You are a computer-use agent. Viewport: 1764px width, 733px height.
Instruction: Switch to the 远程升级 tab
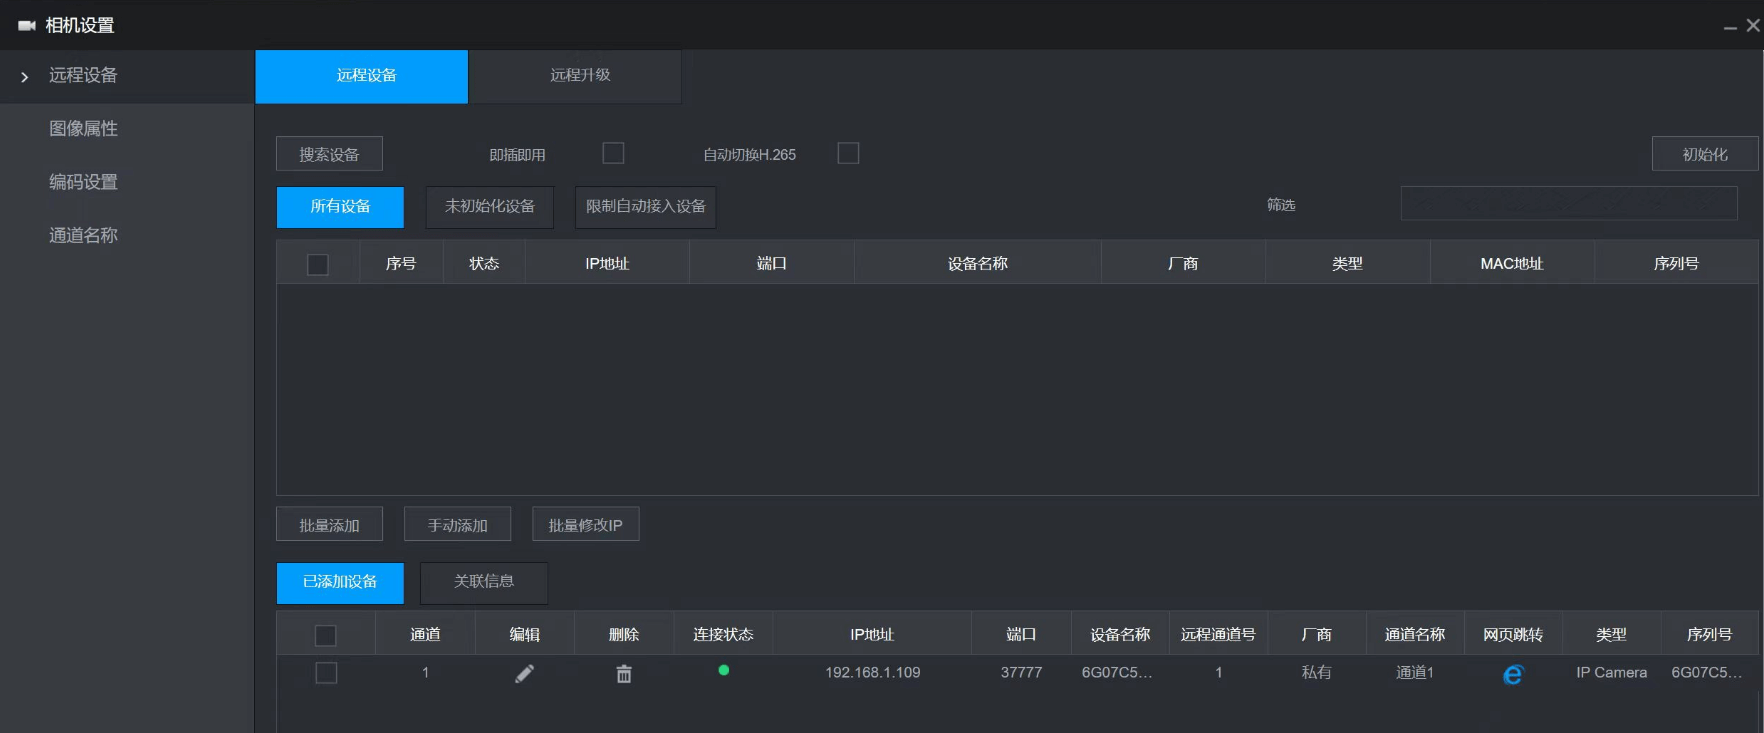coord(580,76)
